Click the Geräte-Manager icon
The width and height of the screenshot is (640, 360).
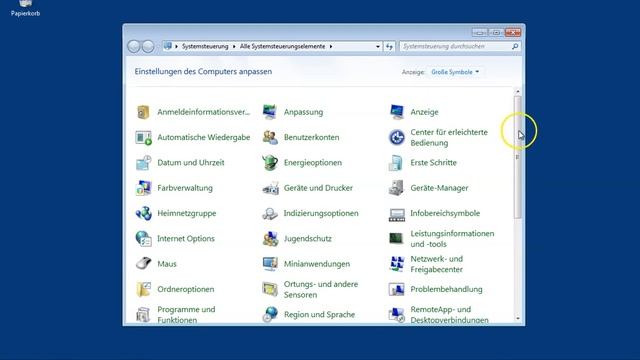(396, 188)
